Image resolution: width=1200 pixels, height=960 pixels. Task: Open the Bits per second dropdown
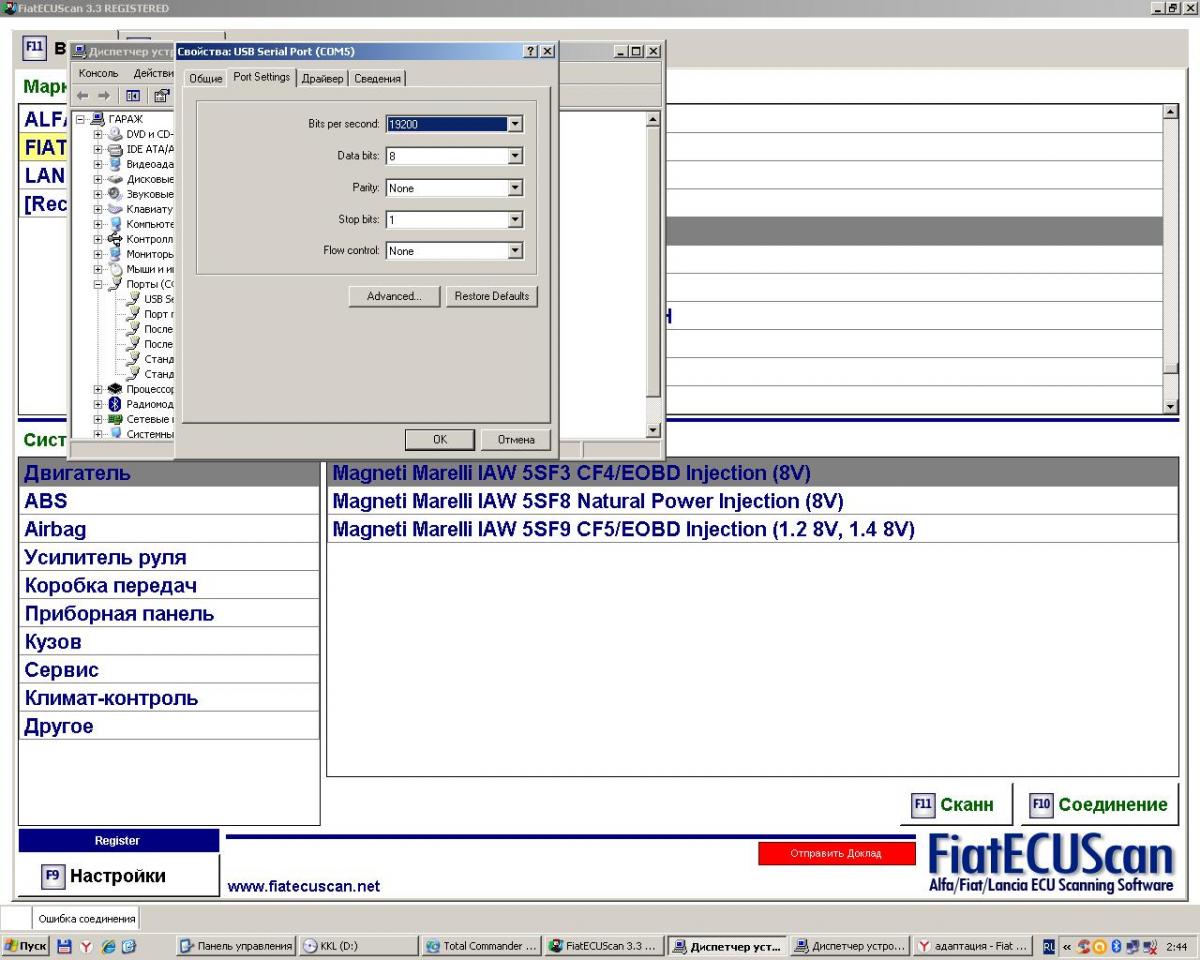click(x=515, y=124)
